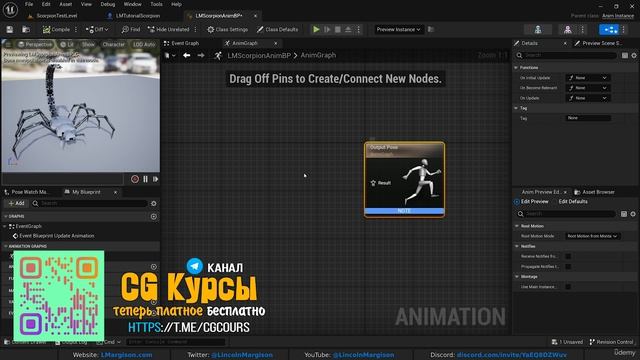The width and height of the screenshot is (640, 360).
Task: Open My Blueprint settings gear
Action: tap(153, 203)
